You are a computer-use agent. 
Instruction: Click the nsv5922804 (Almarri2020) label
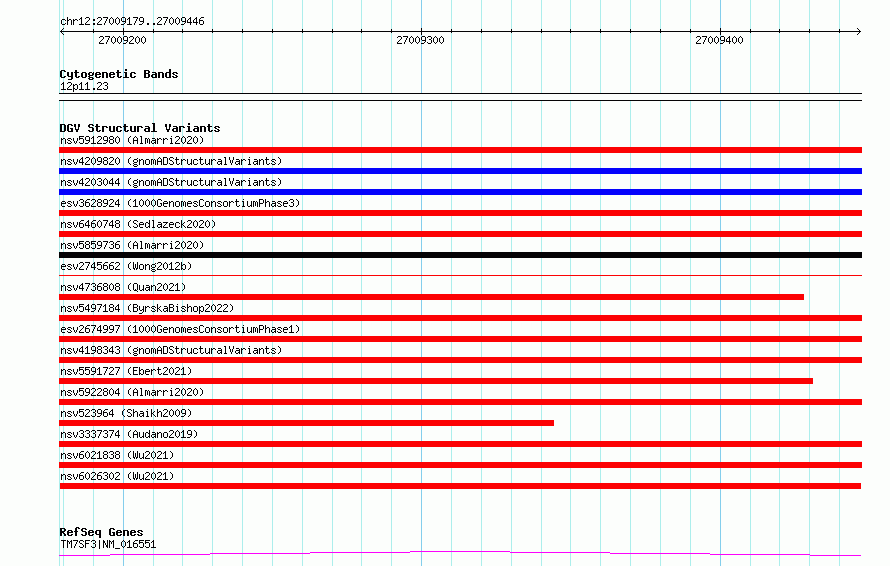[x=132, y=392]
